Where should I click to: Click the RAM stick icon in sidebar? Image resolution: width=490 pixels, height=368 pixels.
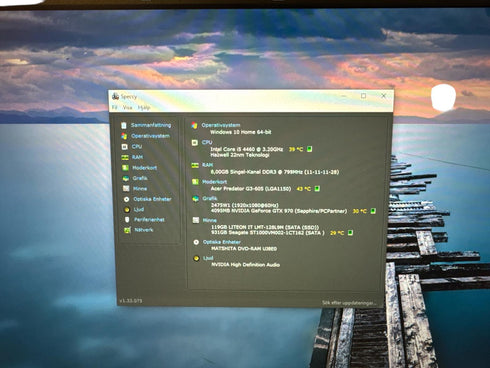pyautogui.click(x=125, y=157)
